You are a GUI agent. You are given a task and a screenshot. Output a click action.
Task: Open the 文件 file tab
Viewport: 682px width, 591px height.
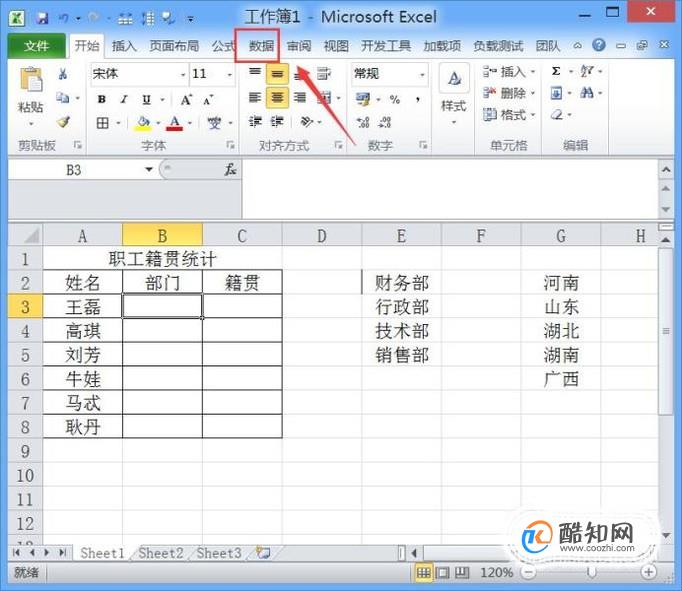pos(37,46)
